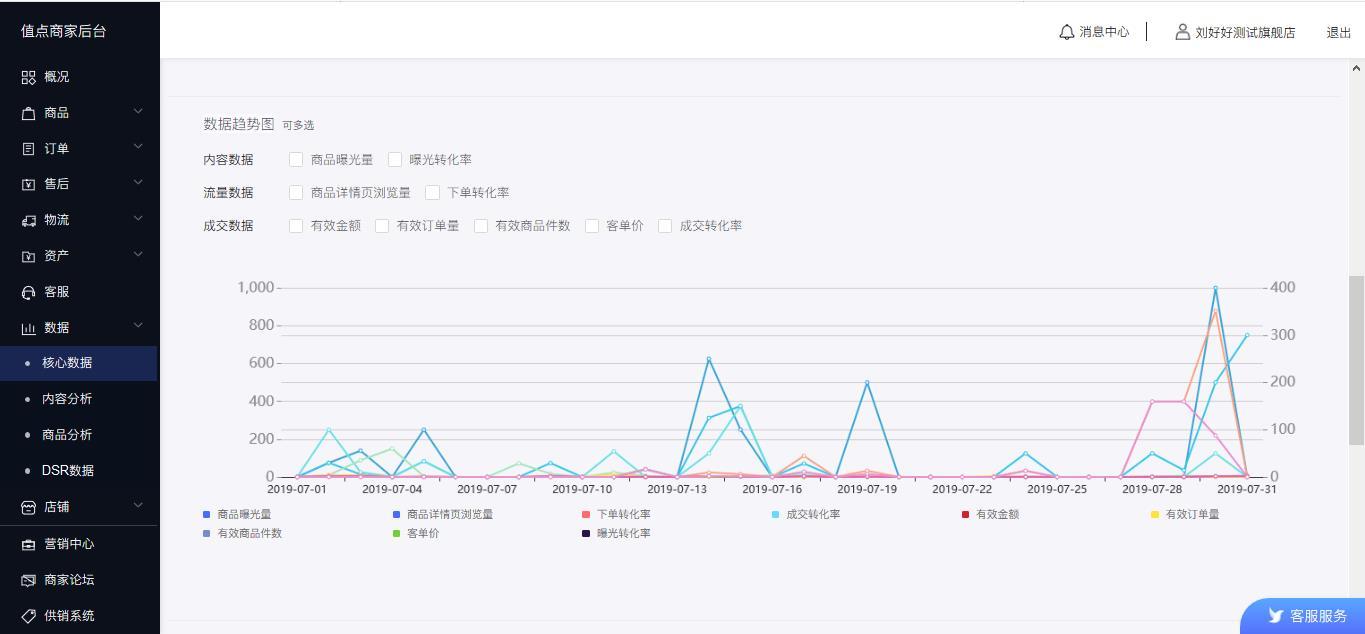Image resolution: width=1365 pixels, height=634 pixels.
Task: Toggle 有效订单量 legend swatch
Action: click(x=1155, y=514)
